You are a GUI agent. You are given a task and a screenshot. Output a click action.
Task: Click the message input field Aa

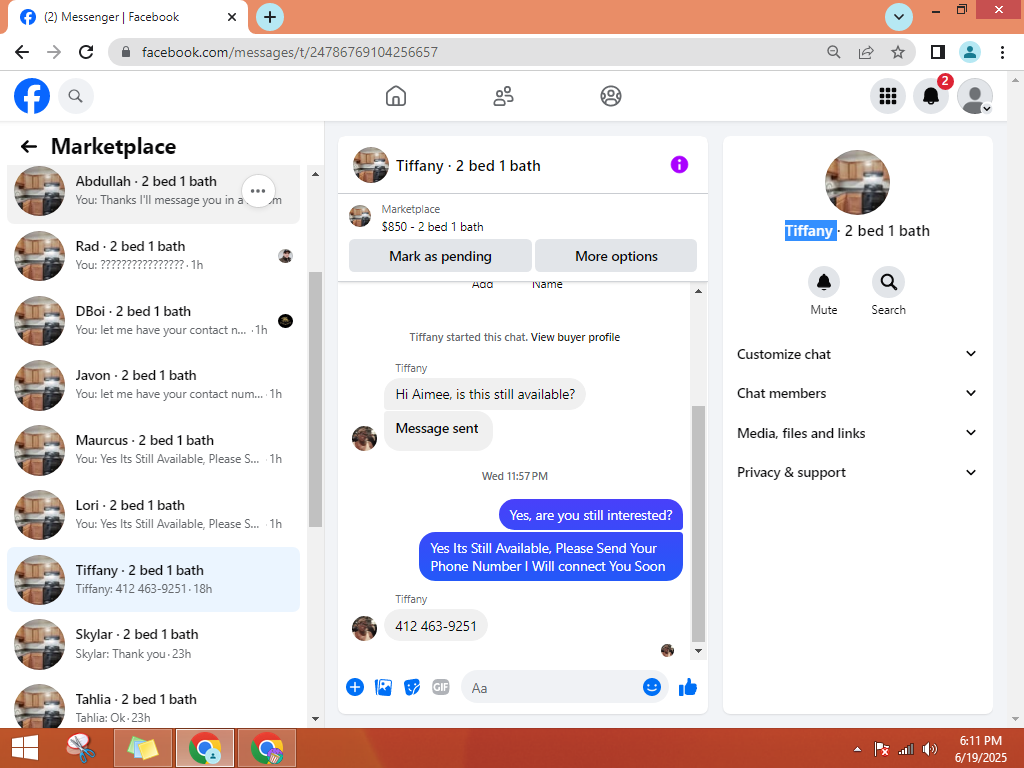click(x=552, y=688)
